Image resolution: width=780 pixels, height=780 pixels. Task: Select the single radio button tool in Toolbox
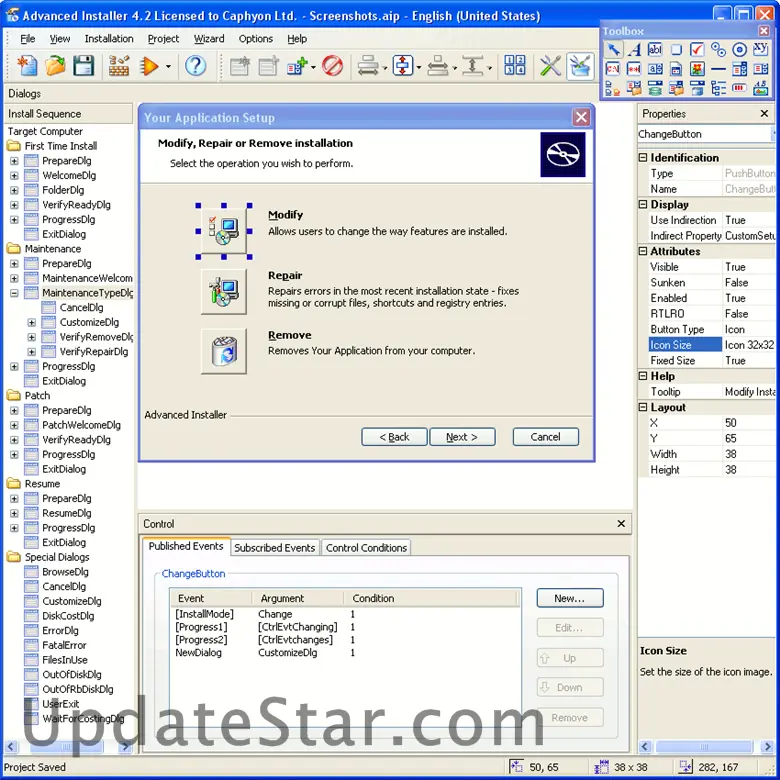pyautogui.click(x=739, y=49)
